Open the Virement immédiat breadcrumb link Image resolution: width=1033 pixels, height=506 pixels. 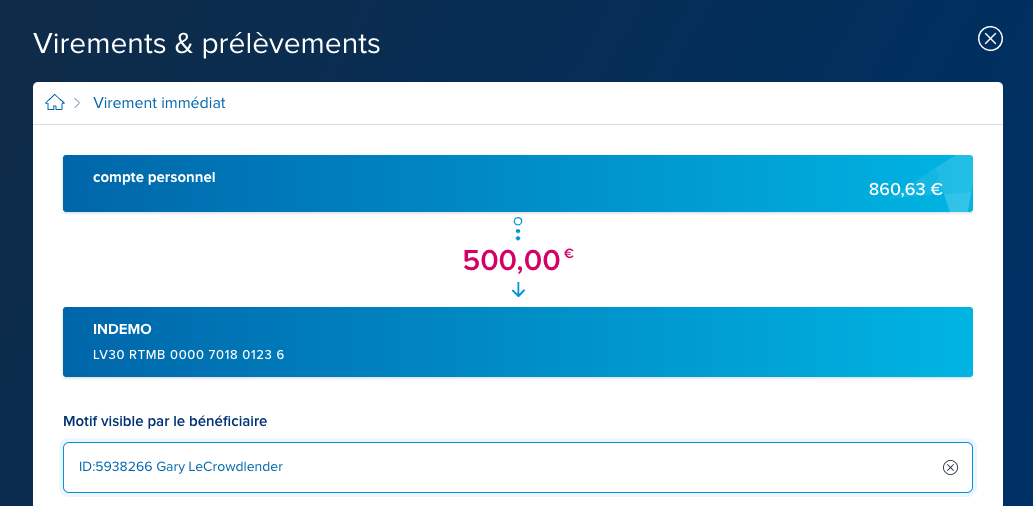(x=159, y=103)
